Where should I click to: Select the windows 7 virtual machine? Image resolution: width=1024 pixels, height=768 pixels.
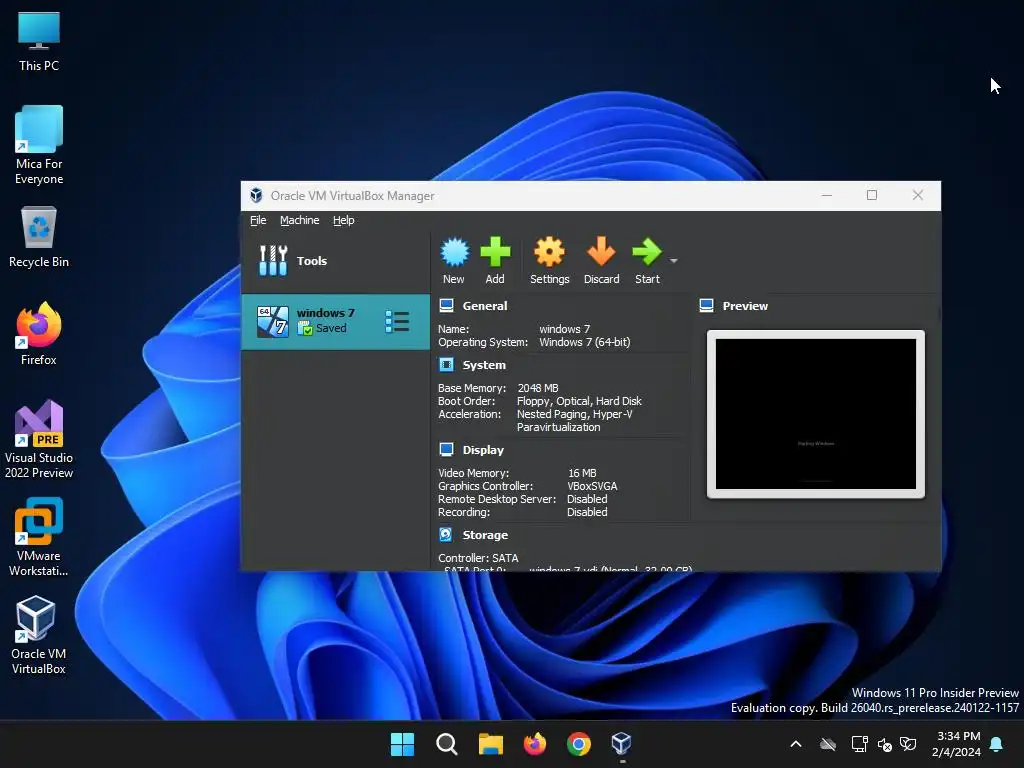coord(335,321)
